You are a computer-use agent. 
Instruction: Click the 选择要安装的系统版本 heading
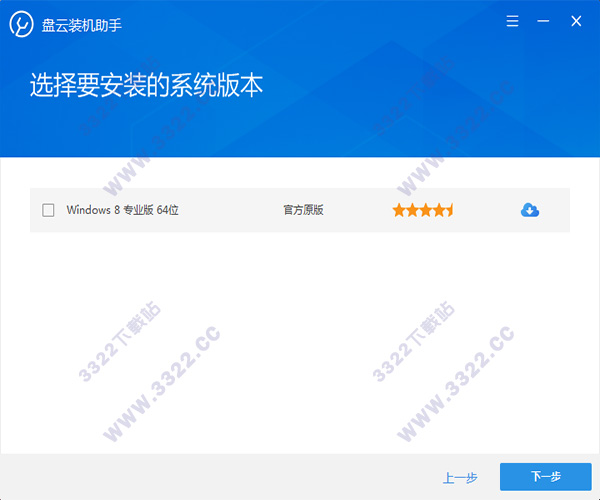(x=147, y=85)
